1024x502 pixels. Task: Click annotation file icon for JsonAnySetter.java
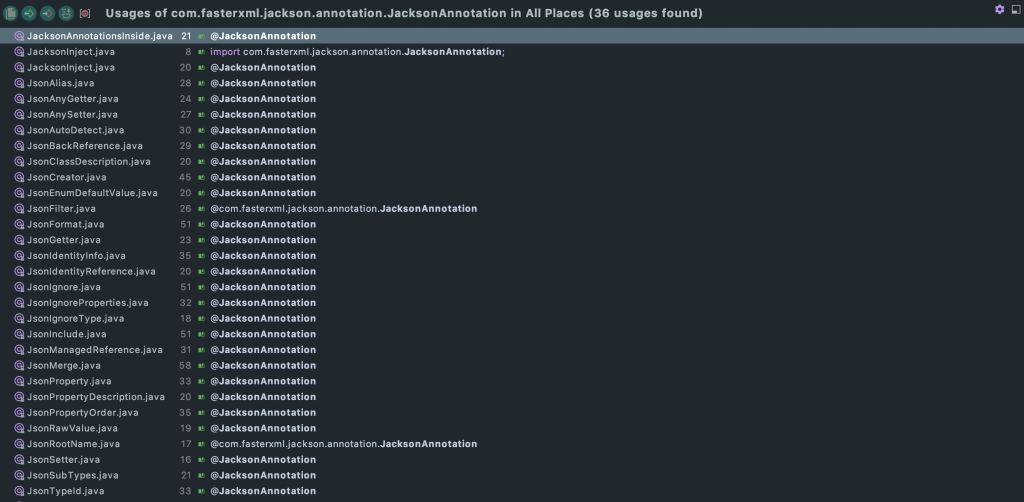[19, 114]
